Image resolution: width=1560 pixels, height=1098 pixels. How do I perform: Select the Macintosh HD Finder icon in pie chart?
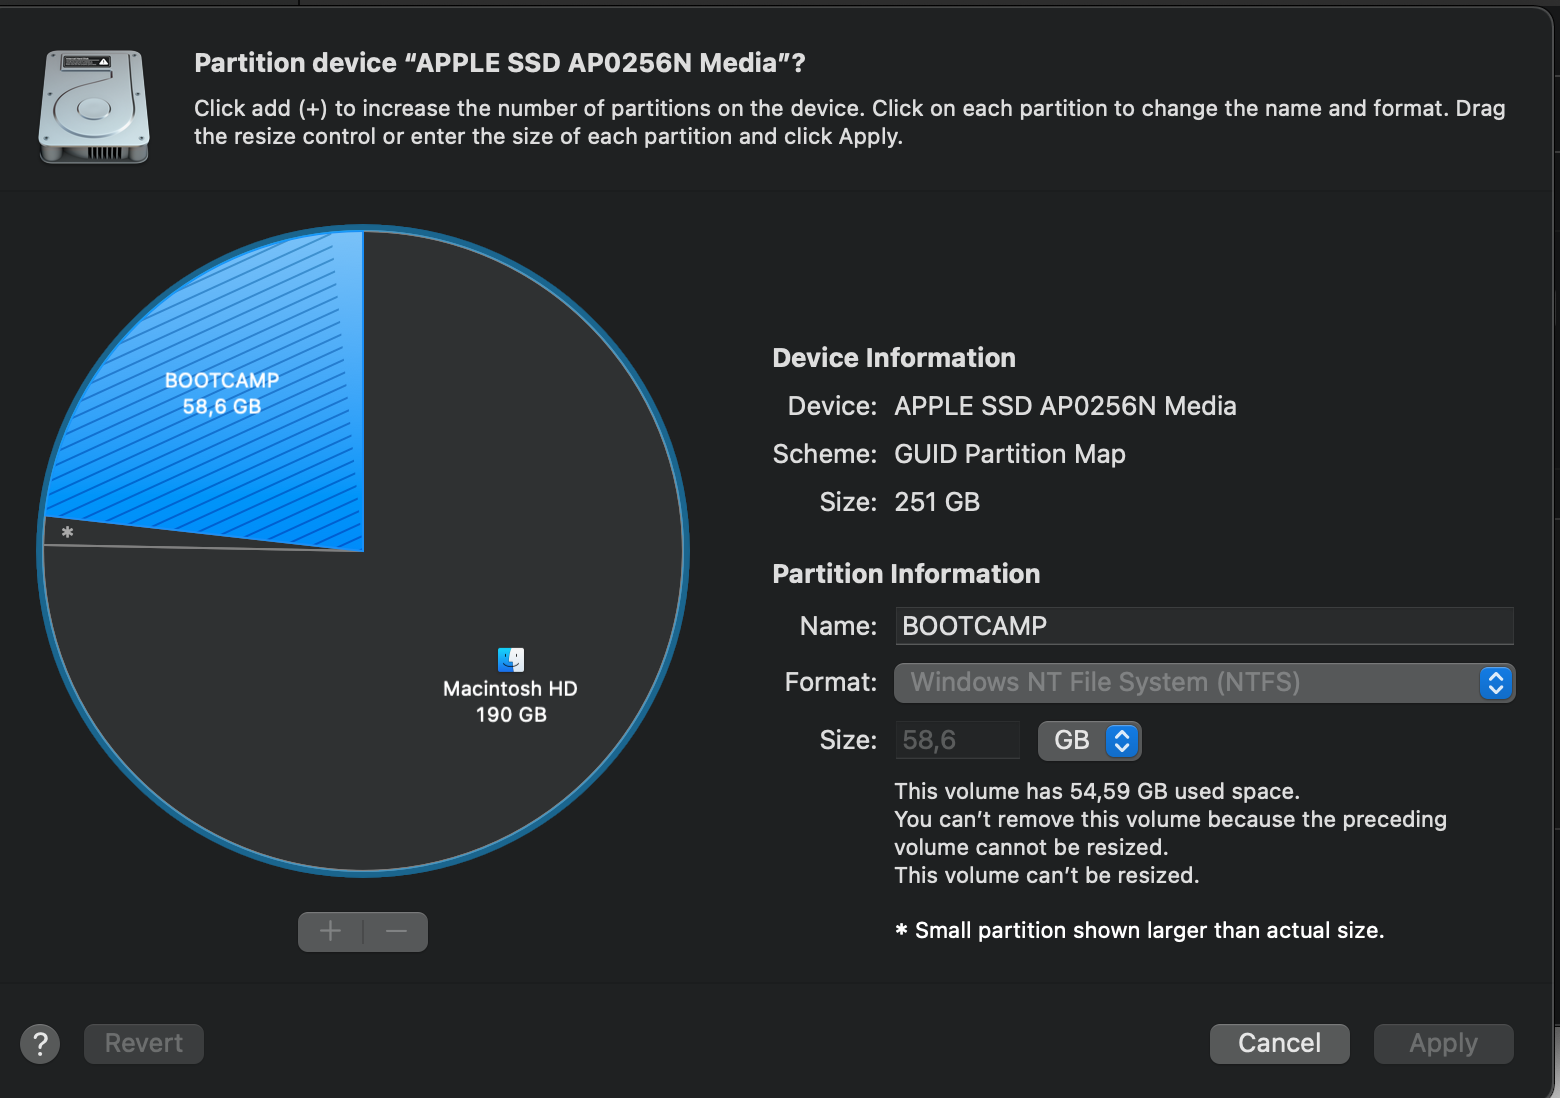click(x=511, y=658)
